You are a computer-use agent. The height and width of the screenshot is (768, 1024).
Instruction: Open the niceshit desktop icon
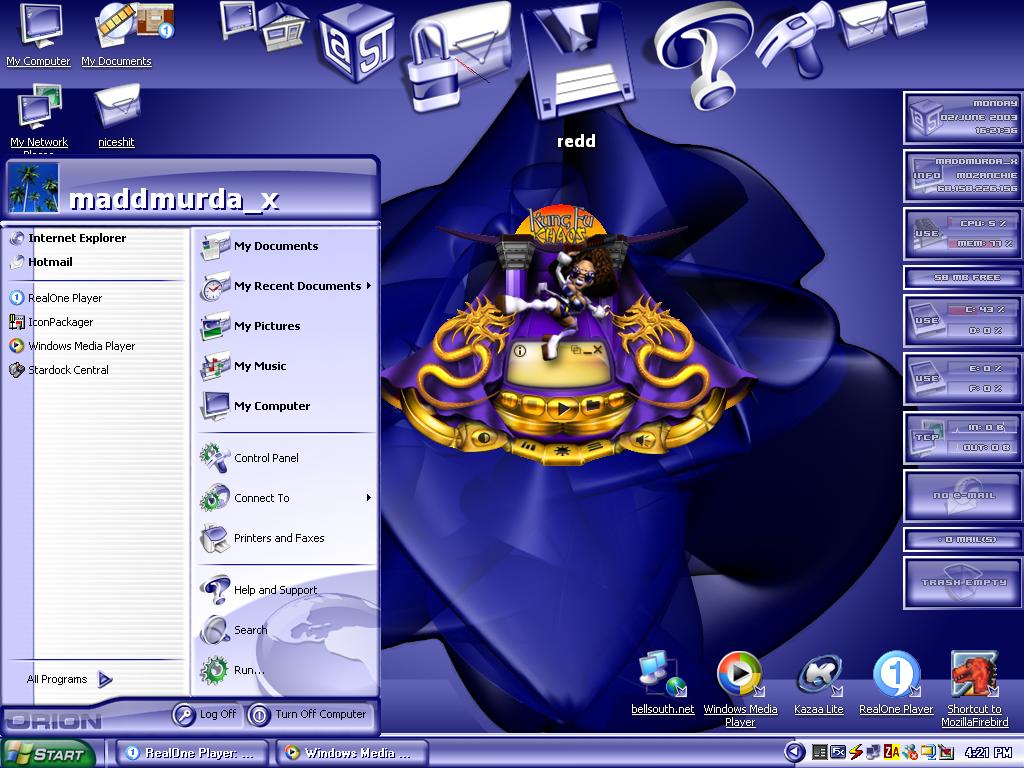[x=116, y=116]
